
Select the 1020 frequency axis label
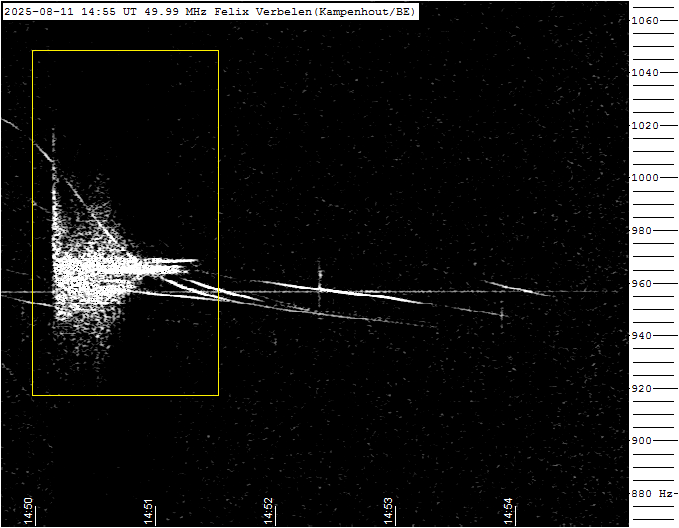coord(645,125)
